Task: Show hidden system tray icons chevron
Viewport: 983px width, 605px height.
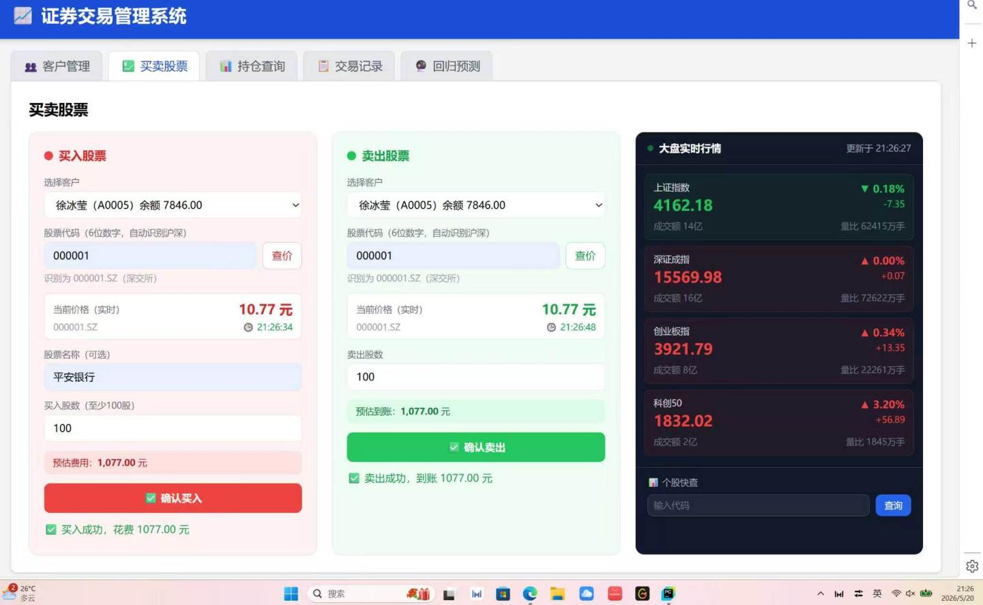Action: click(820, 594)
